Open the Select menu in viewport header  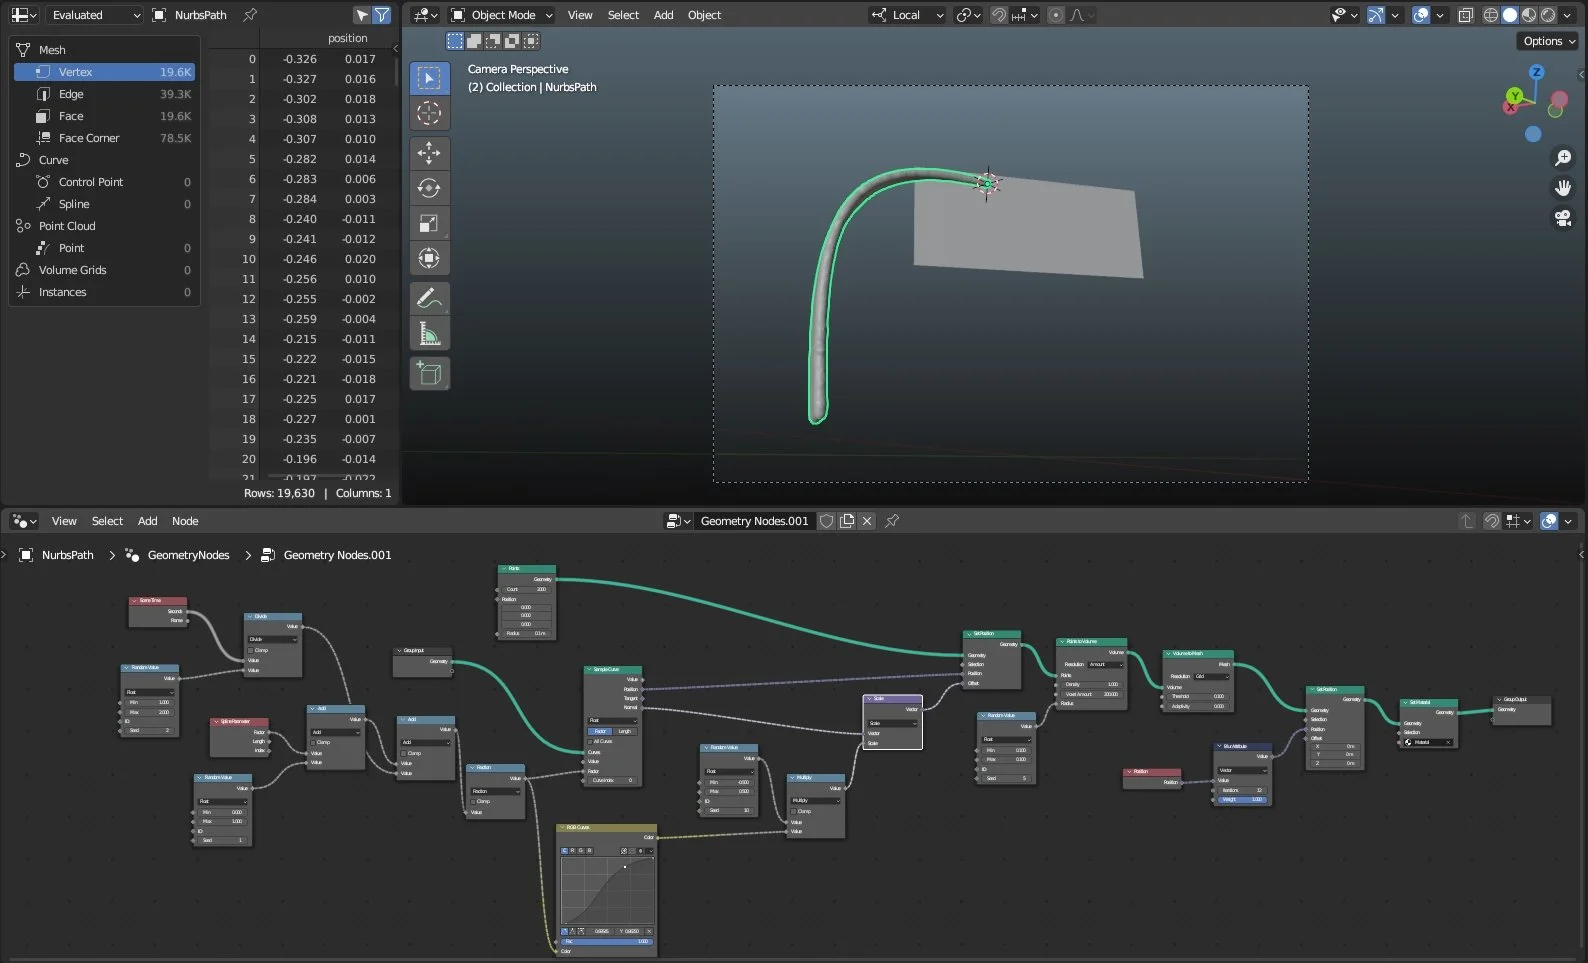623,15
